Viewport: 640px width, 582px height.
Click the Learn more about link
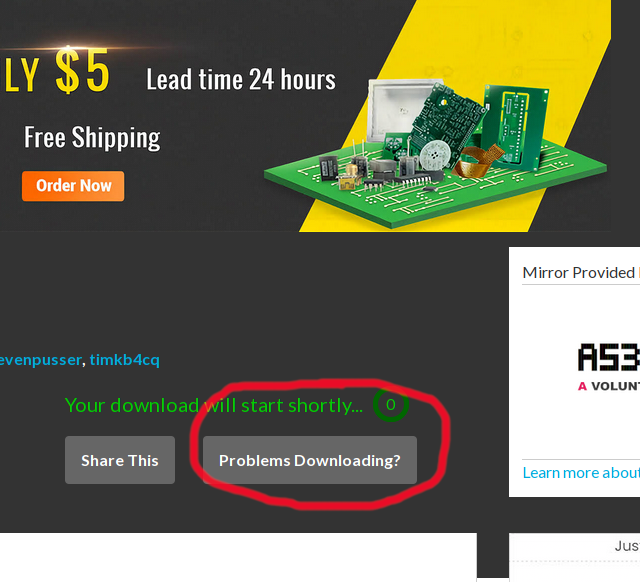581,473
